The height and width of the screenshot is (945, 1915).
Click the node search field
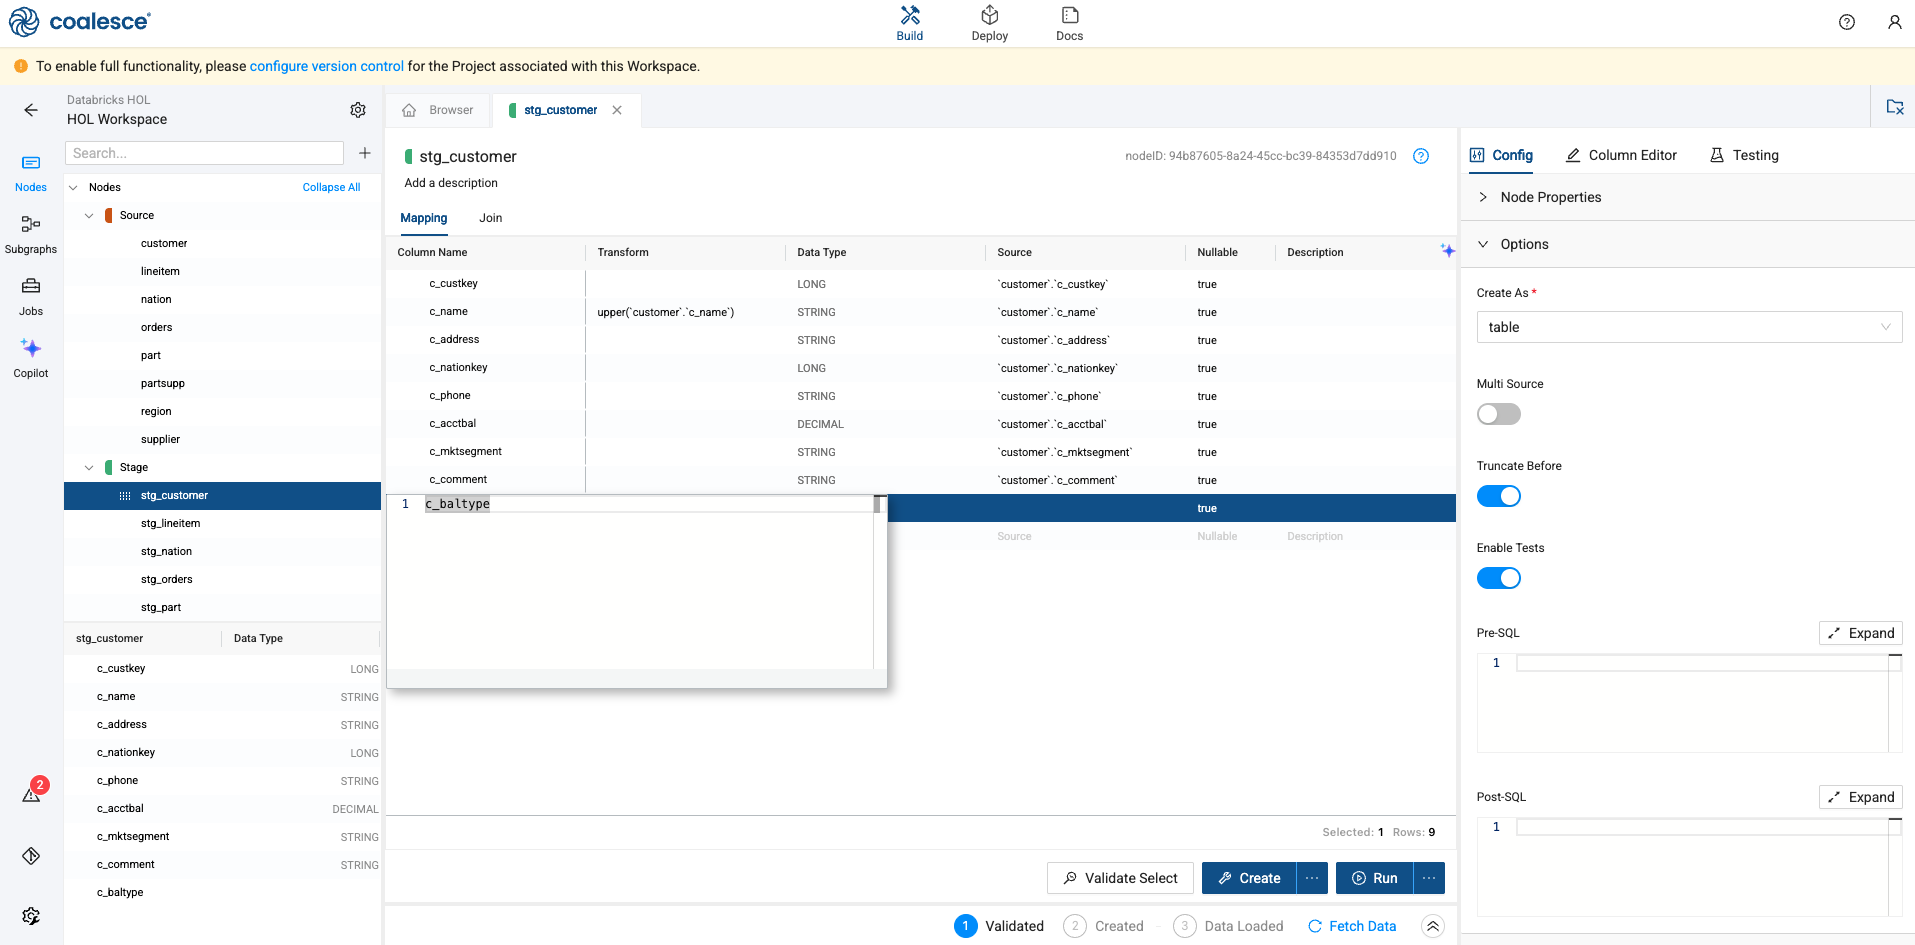click(204, 153)
